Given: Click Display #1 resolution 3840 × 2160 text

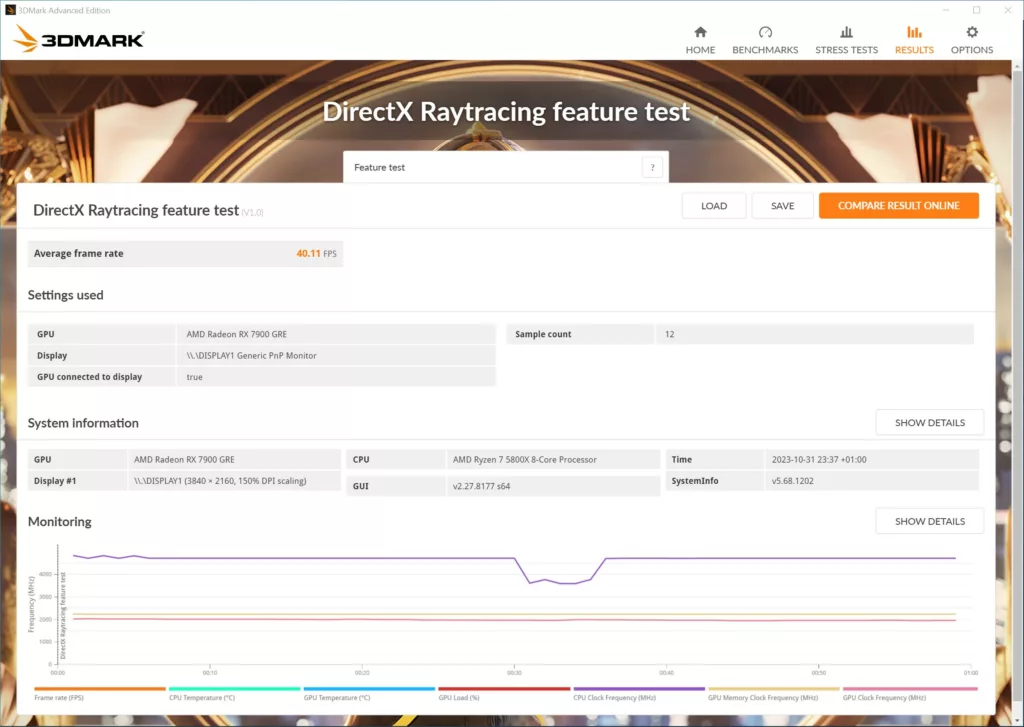Looking at the screenshot, I should (220, 481).
